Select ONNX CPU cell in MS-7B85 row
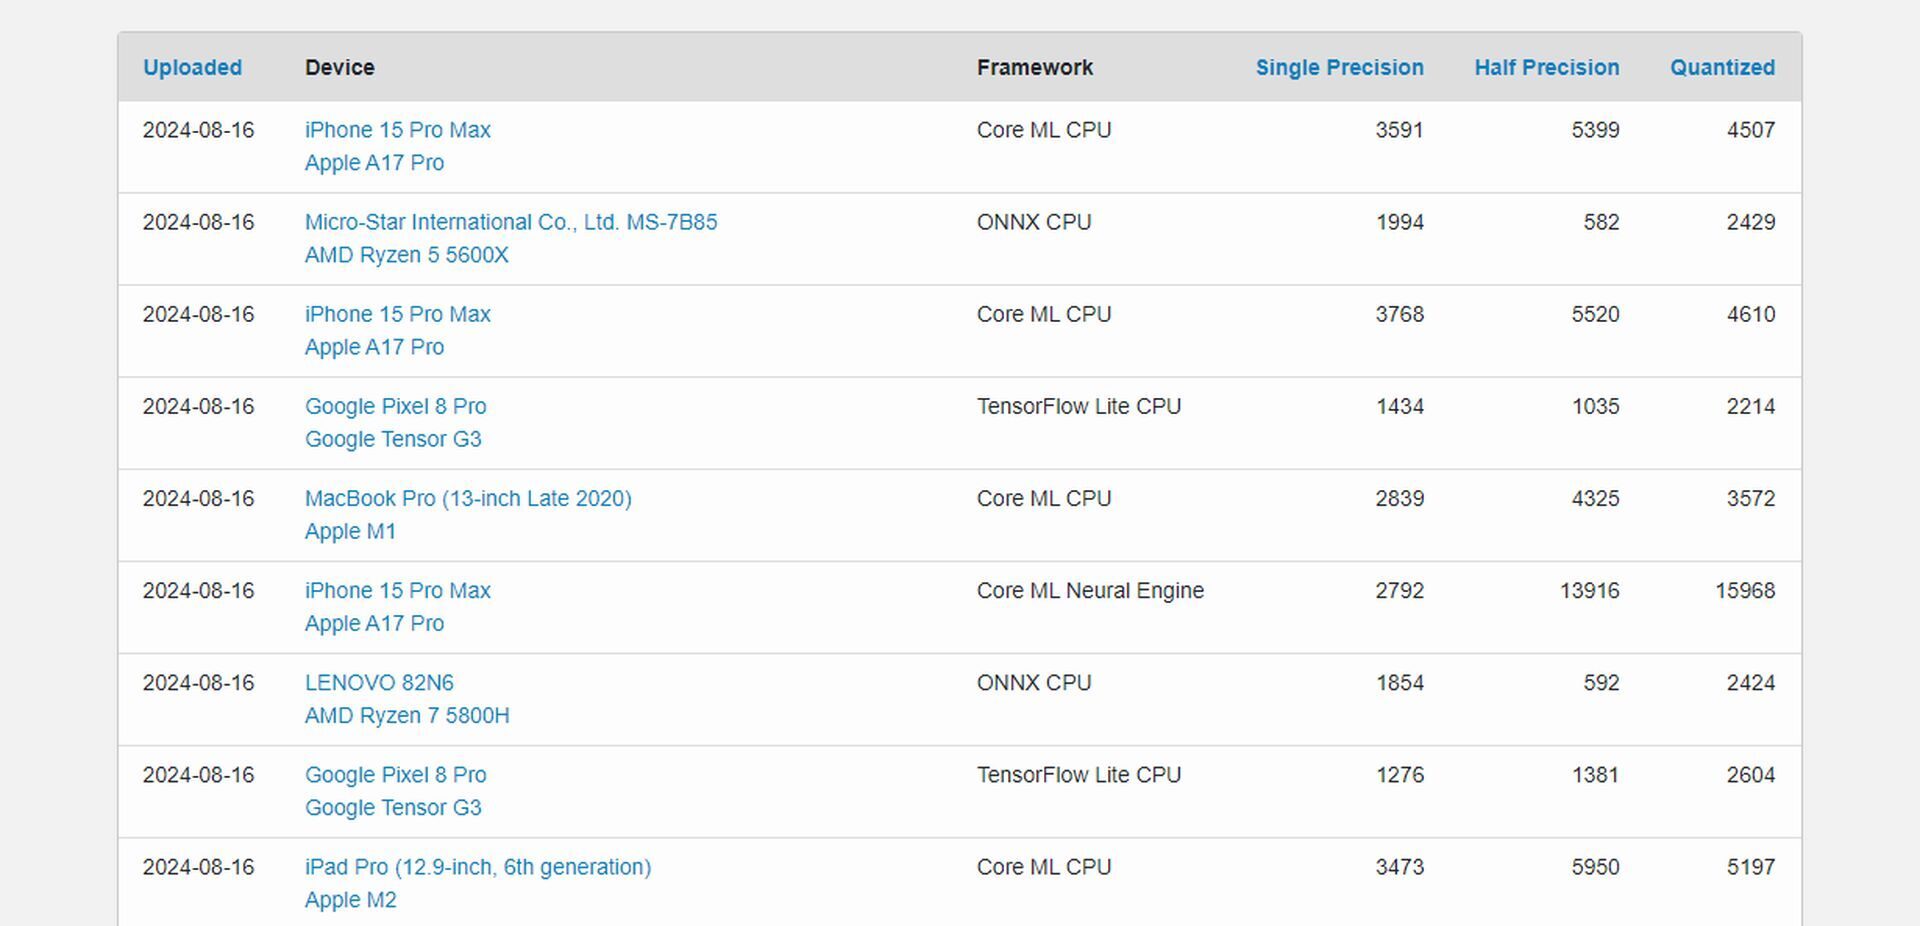Screen dimensions: 1920x926 tap(1034, 222)
